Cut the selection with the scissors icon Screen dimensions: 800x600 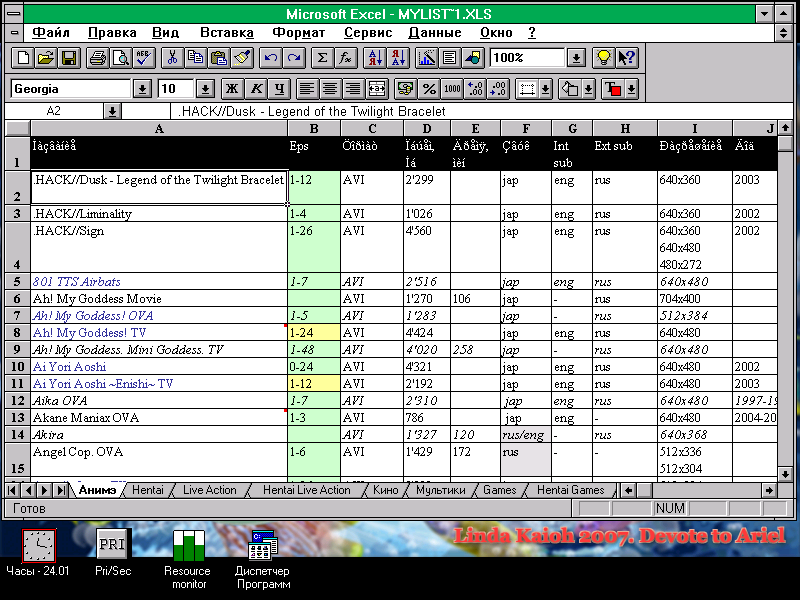pyautogui.click(x=172, y=58)
